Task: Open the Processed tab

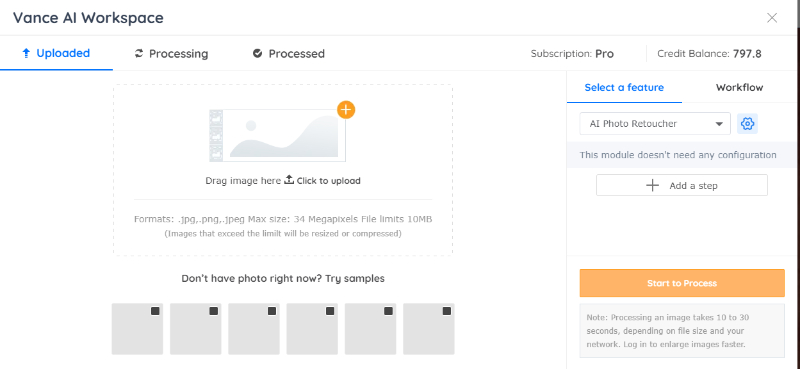Action: tap(289, 54)
